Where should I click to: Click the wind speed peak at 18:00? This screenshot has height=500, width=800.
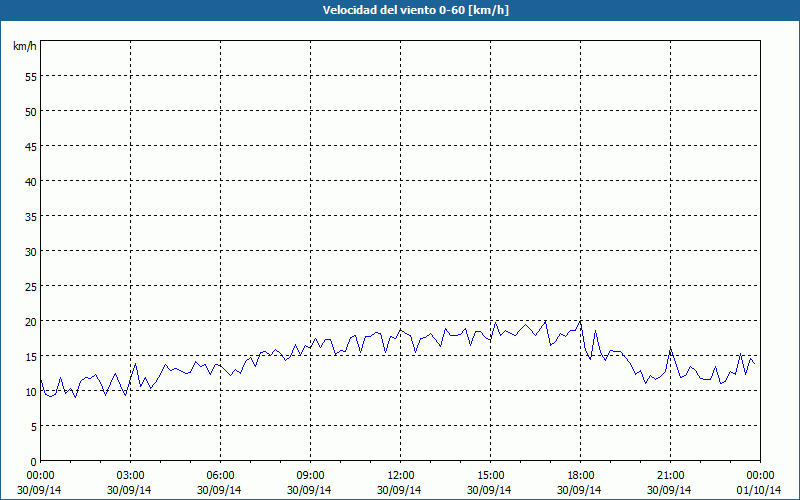point(580,321)
